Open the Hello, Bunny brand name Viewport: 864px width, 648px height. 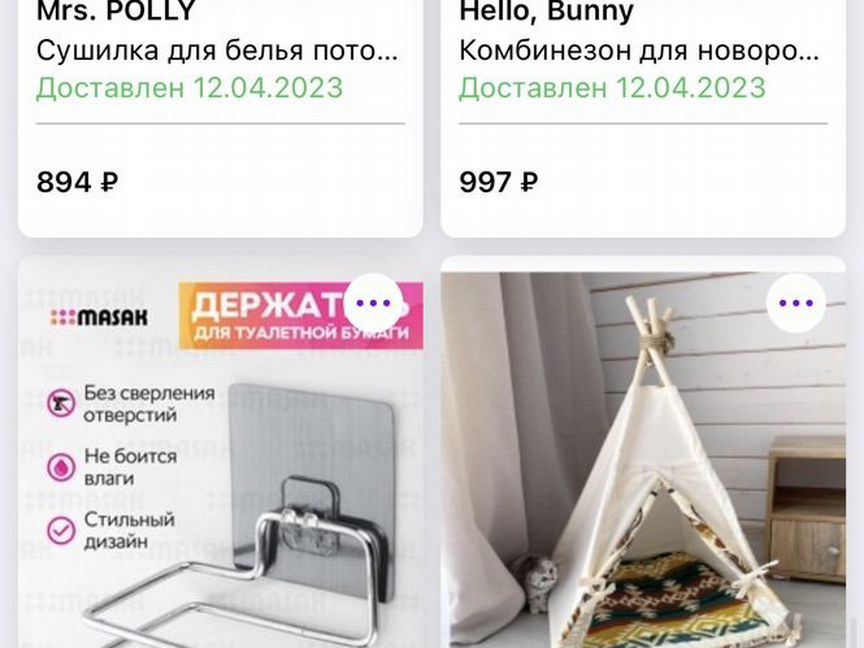tap(547, 11)
